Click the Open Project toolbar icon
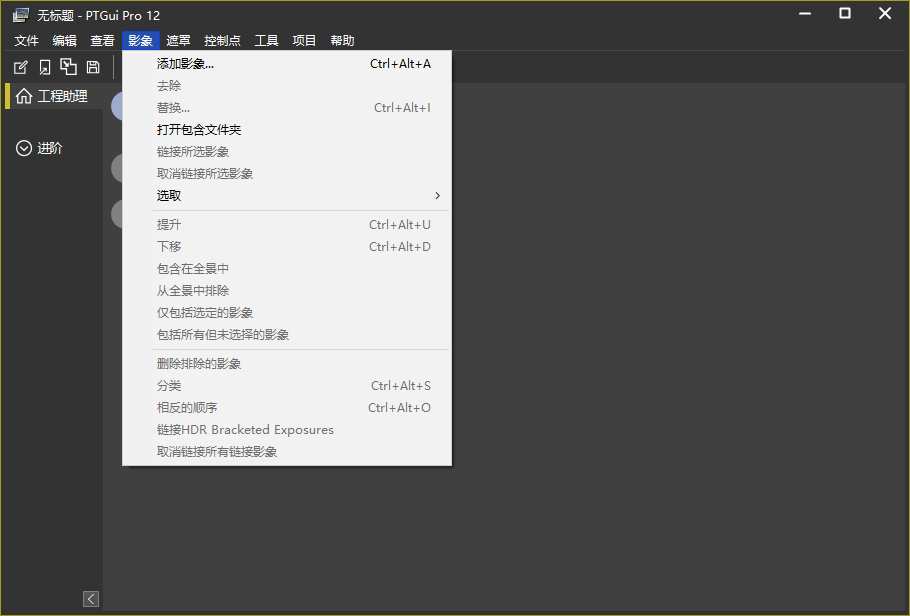 coord(44,67)
